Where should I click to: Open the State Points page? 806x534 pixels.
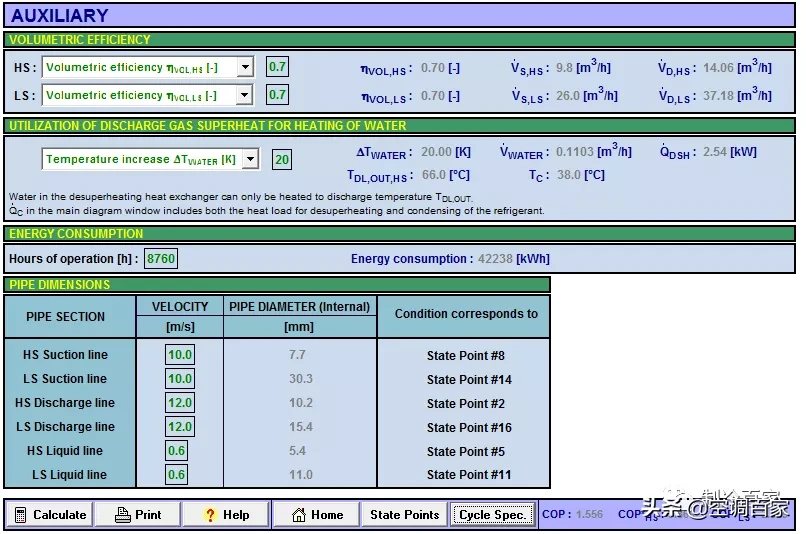click(x=405, y=514)
